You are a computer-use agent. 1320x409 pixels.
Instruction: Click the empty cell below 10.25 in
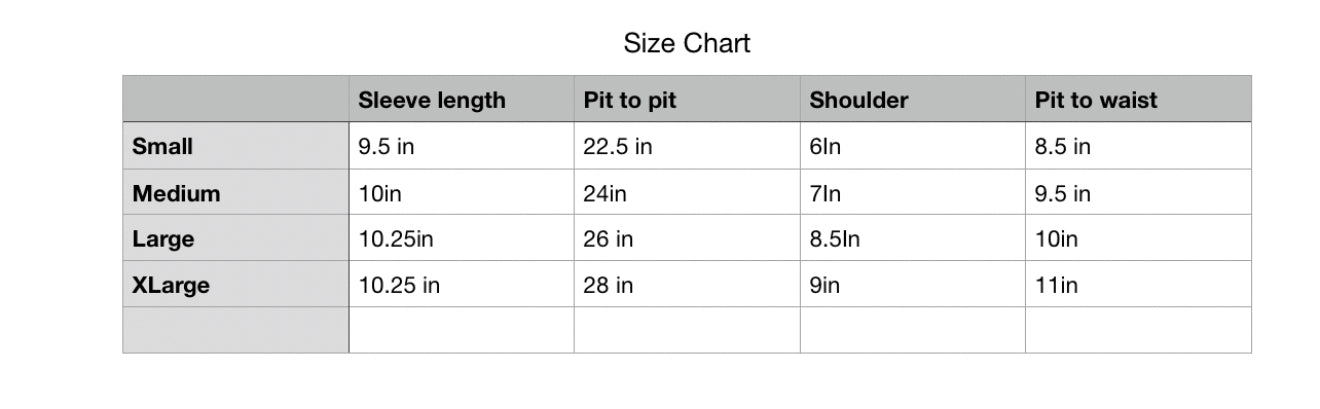click(461, 330)
